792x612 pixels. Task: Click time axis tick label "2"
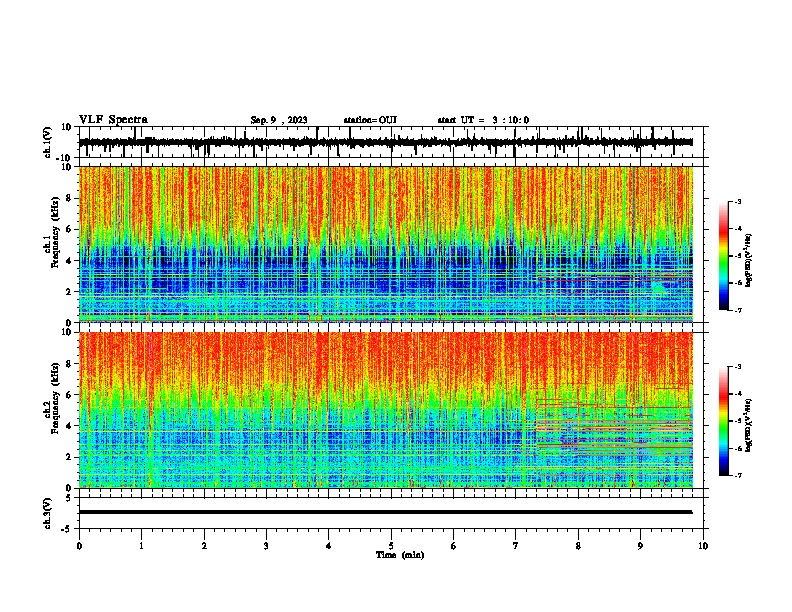point(204,546)
